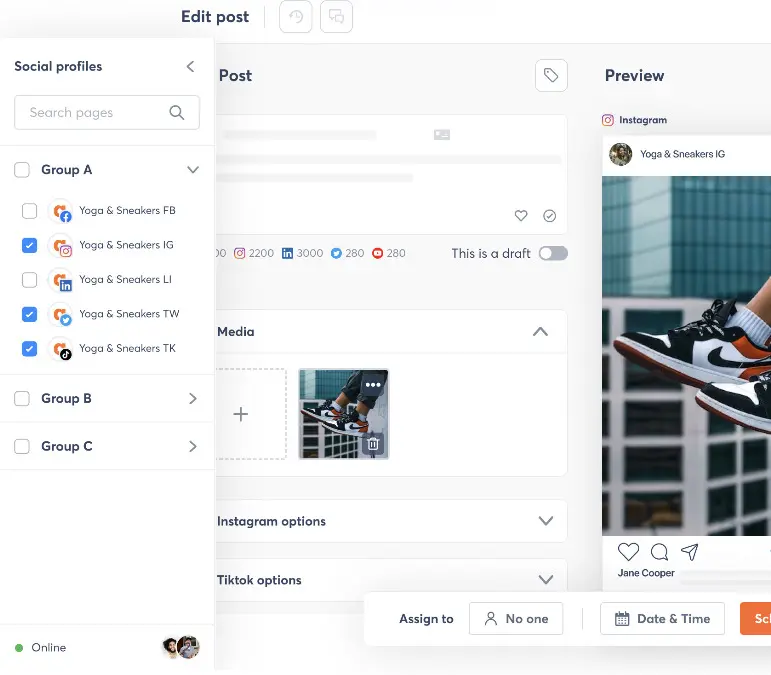
Task: Collapse Group A with its chevron
Action: point(193,170)
